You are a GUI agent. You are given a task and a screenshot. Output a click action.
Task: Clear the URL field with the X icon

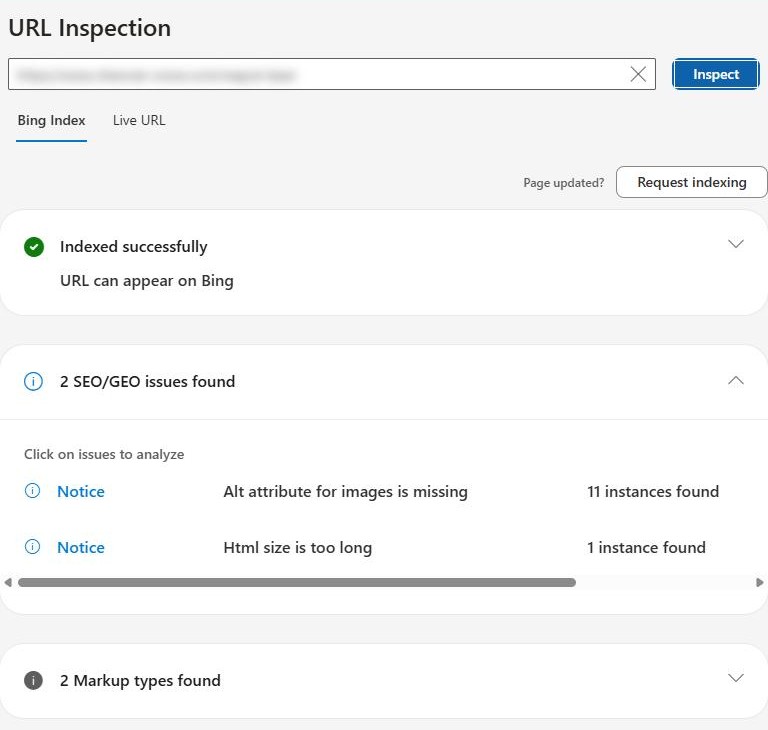pos(638,74)
